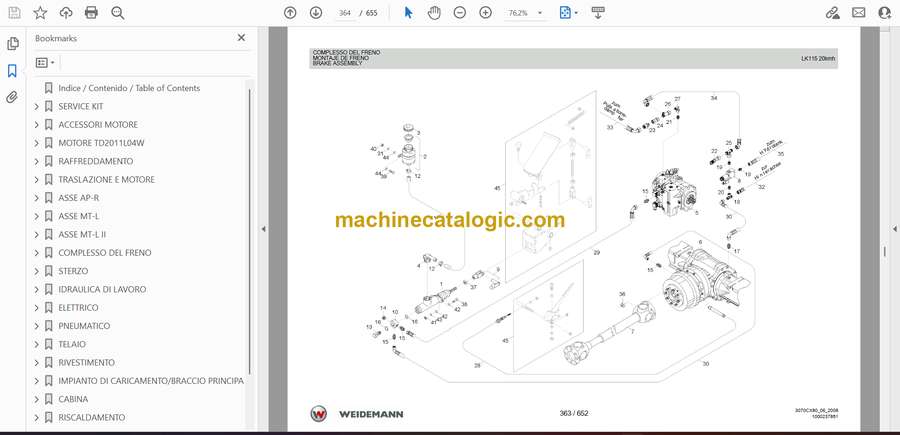Click the WEIDEMANN logo on the page
Screen dimensions: 900x435
[x=357, y=414]
